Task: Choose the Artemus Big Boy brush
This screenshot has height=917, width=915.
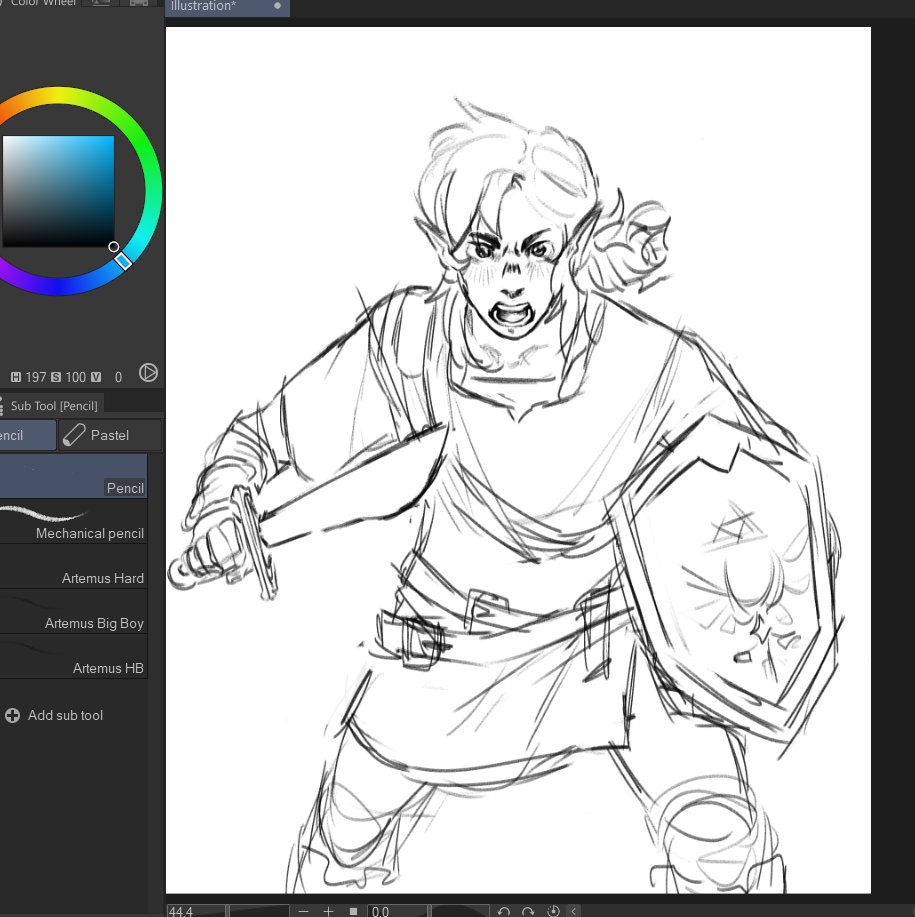Action: point(73,612)
